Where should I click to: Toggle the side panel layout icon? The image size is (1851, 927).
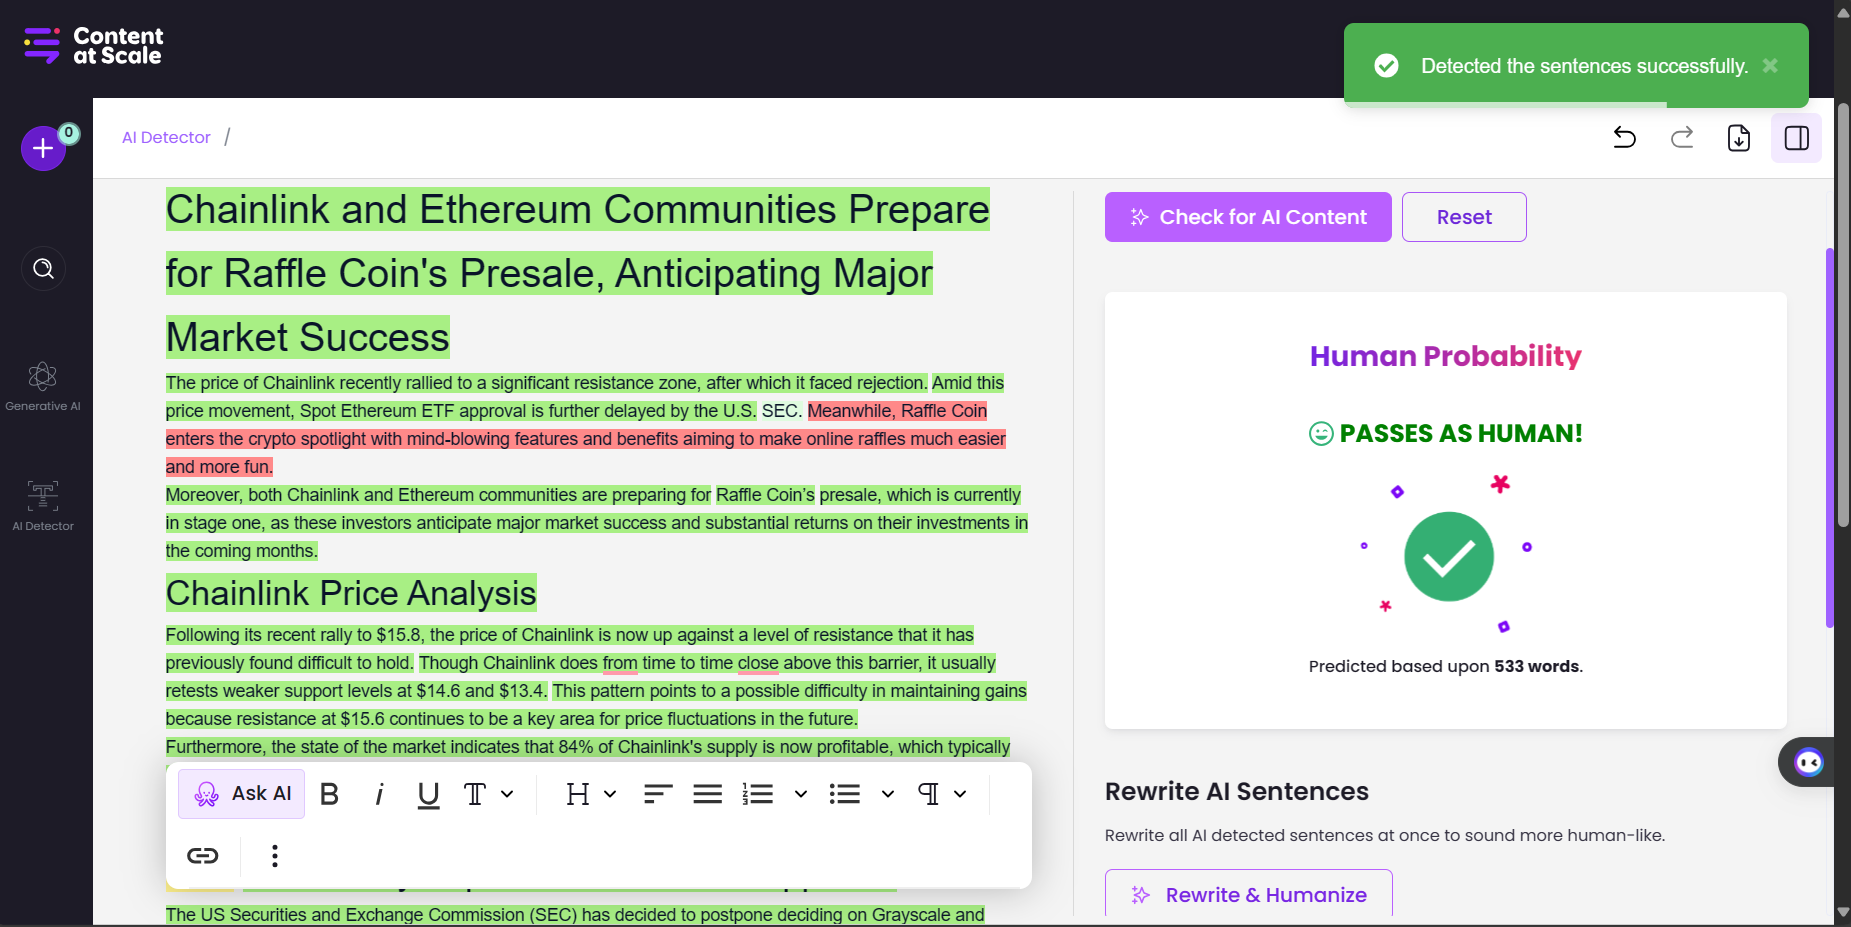tap(1796, 138)
